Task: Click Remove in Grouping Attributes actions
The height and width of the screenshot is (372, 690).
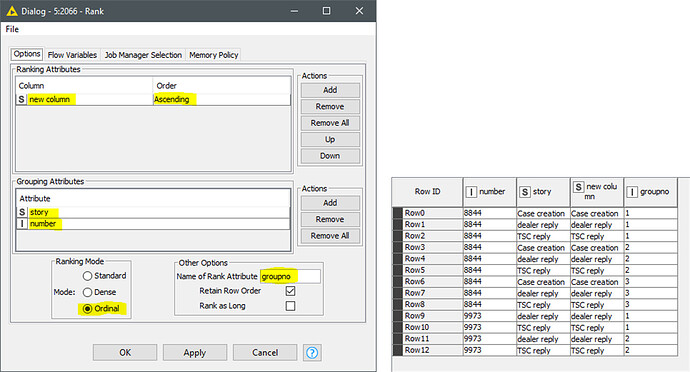Action: (x=330, y=219)
